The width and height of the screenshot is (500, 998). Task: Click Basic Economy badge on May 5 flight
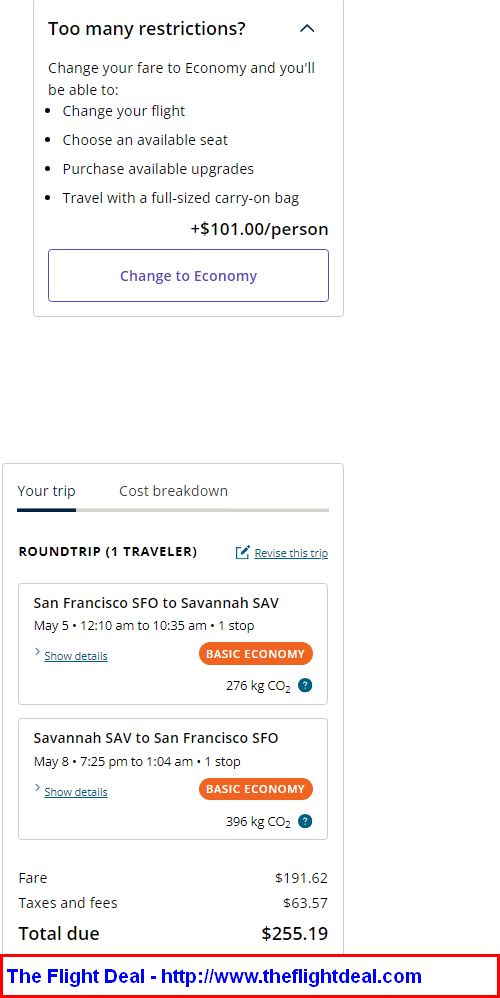[256, 654]
